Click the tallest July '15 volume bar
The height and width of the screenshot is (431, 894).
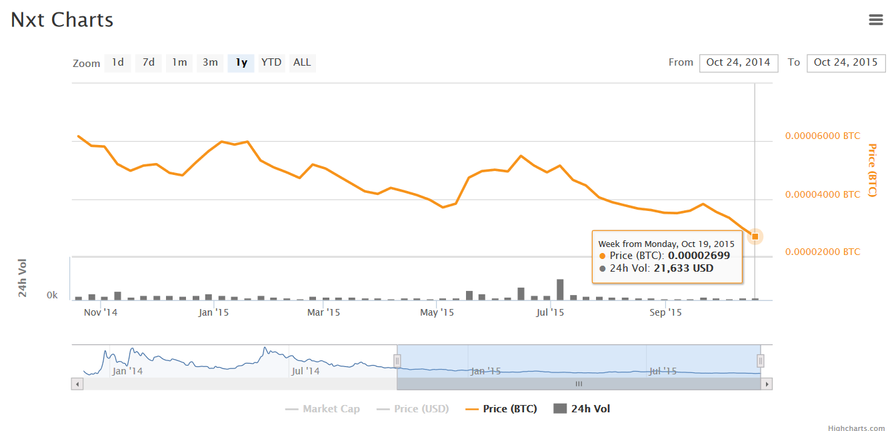point(560,290)
